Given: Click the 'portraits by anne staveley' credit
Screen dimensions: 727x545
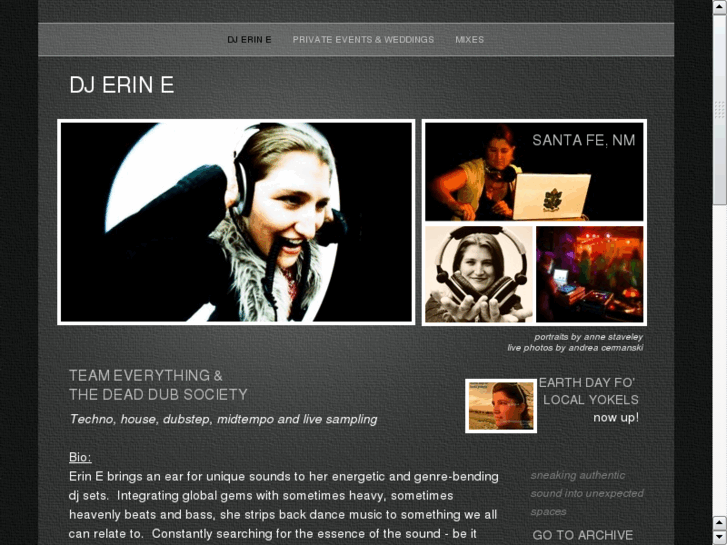Looking at the screenshot, I should pyautogui.click(x=588, y=337).
